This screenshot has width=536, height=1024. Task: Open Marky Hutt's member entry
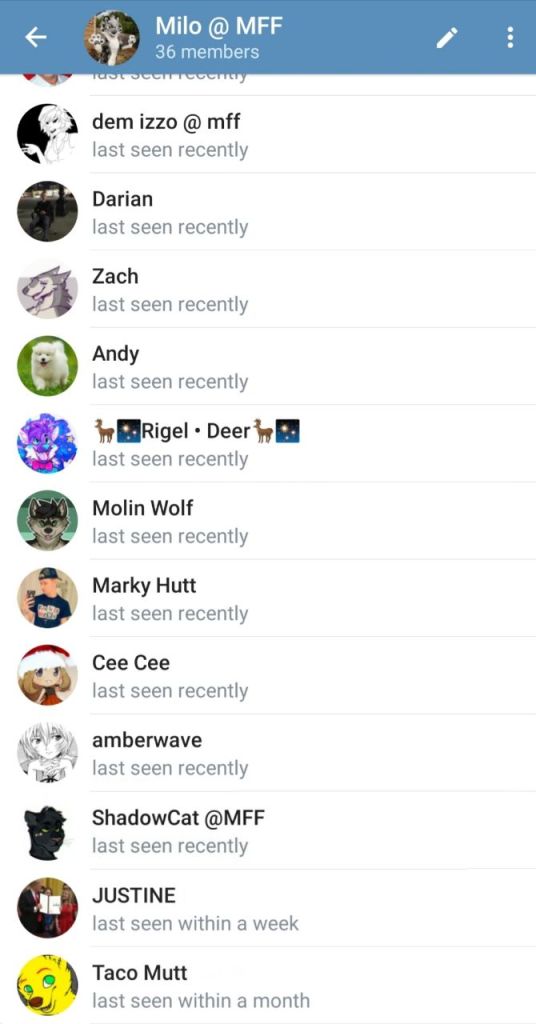click(268, 598)
